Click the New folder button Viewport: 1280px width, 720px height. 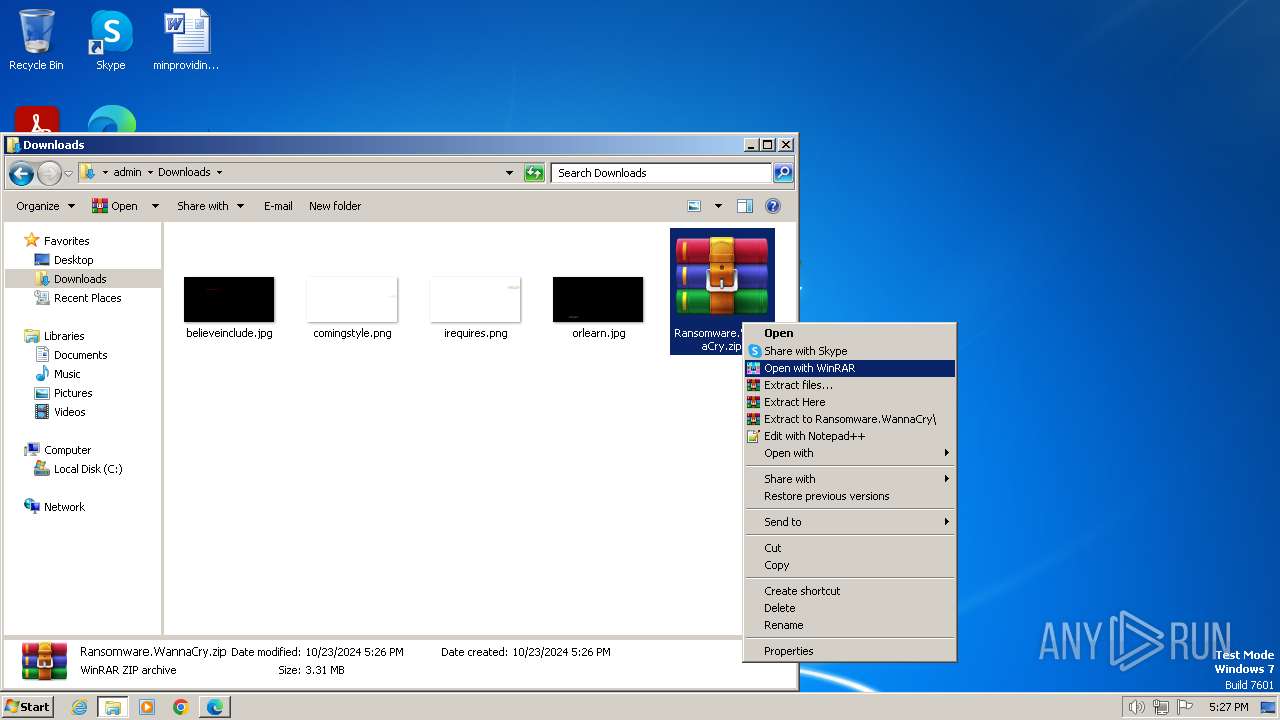[x=335, y=206]
